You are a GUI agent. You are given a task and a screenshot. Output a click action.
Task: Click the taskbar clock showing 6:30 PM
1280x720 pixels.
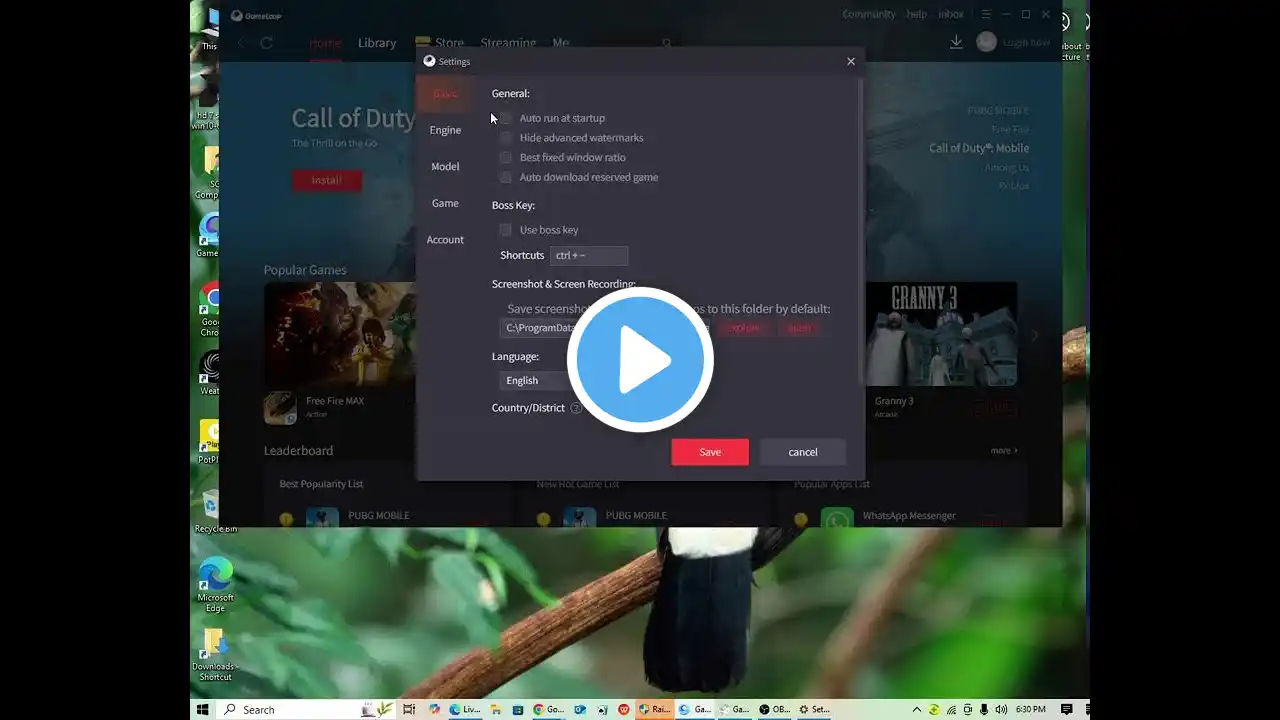pyautogui.click(x=1031, y=709)
